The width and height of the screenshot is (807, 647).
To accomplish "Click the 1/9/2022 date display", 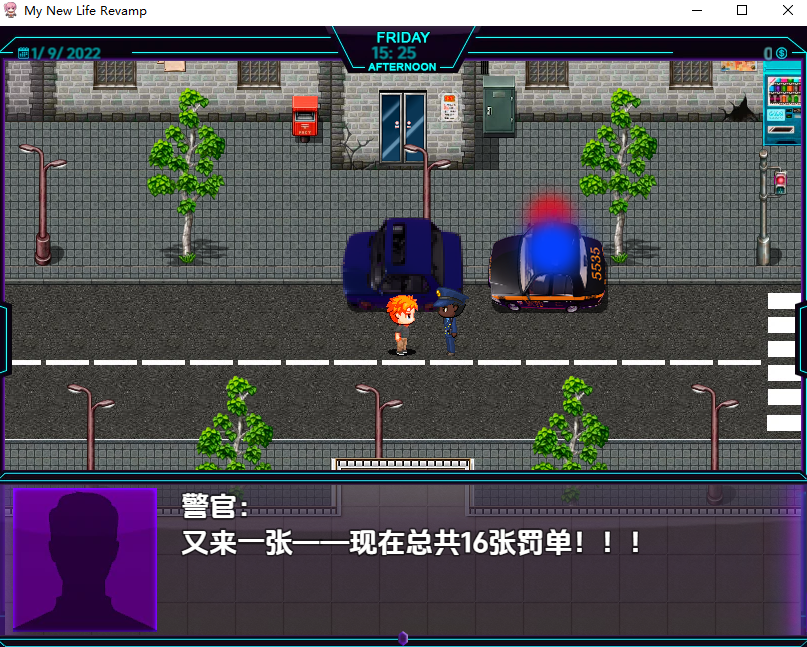I will point(67,53).
